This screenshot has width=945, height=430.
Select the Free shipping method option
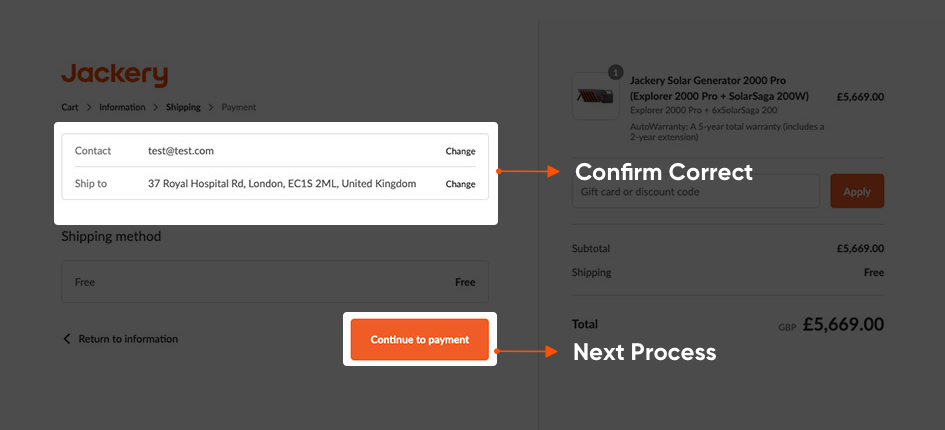point(275,282)
